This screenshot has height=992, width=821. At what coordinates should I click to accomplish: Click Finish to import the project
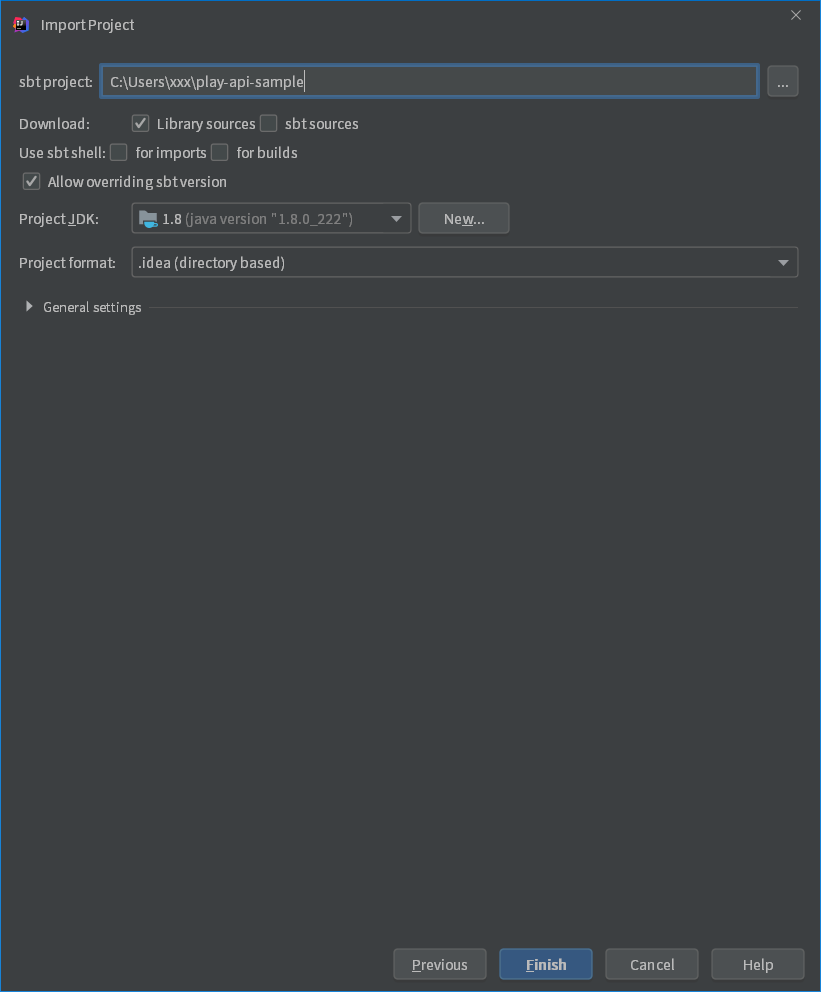(x=545, y=964)
